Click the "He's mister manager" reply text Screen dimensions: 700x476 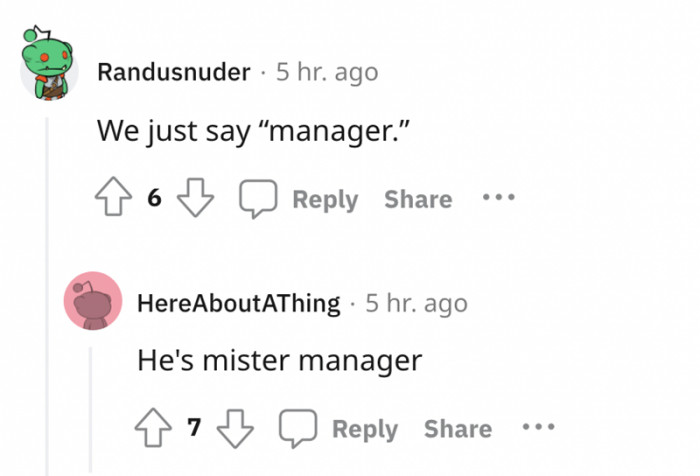pos(279,361)
